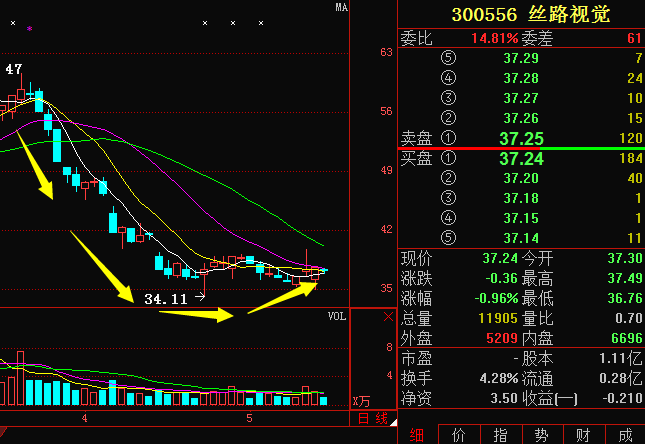Viewport: 645px width, 444px height.
Task: Click the X万 volume unit label
Action: click(361, 401)
